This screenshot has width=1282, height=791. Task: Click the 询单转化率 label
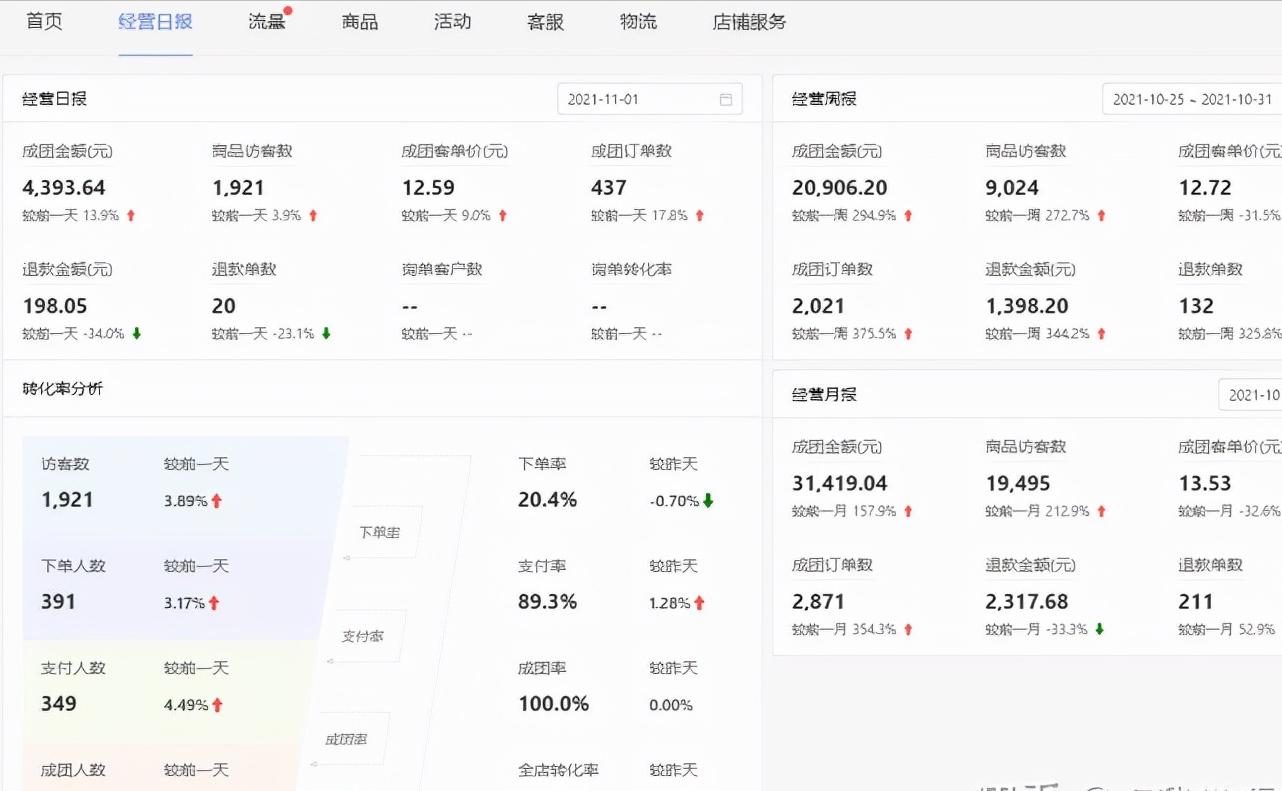click(631, 269)
